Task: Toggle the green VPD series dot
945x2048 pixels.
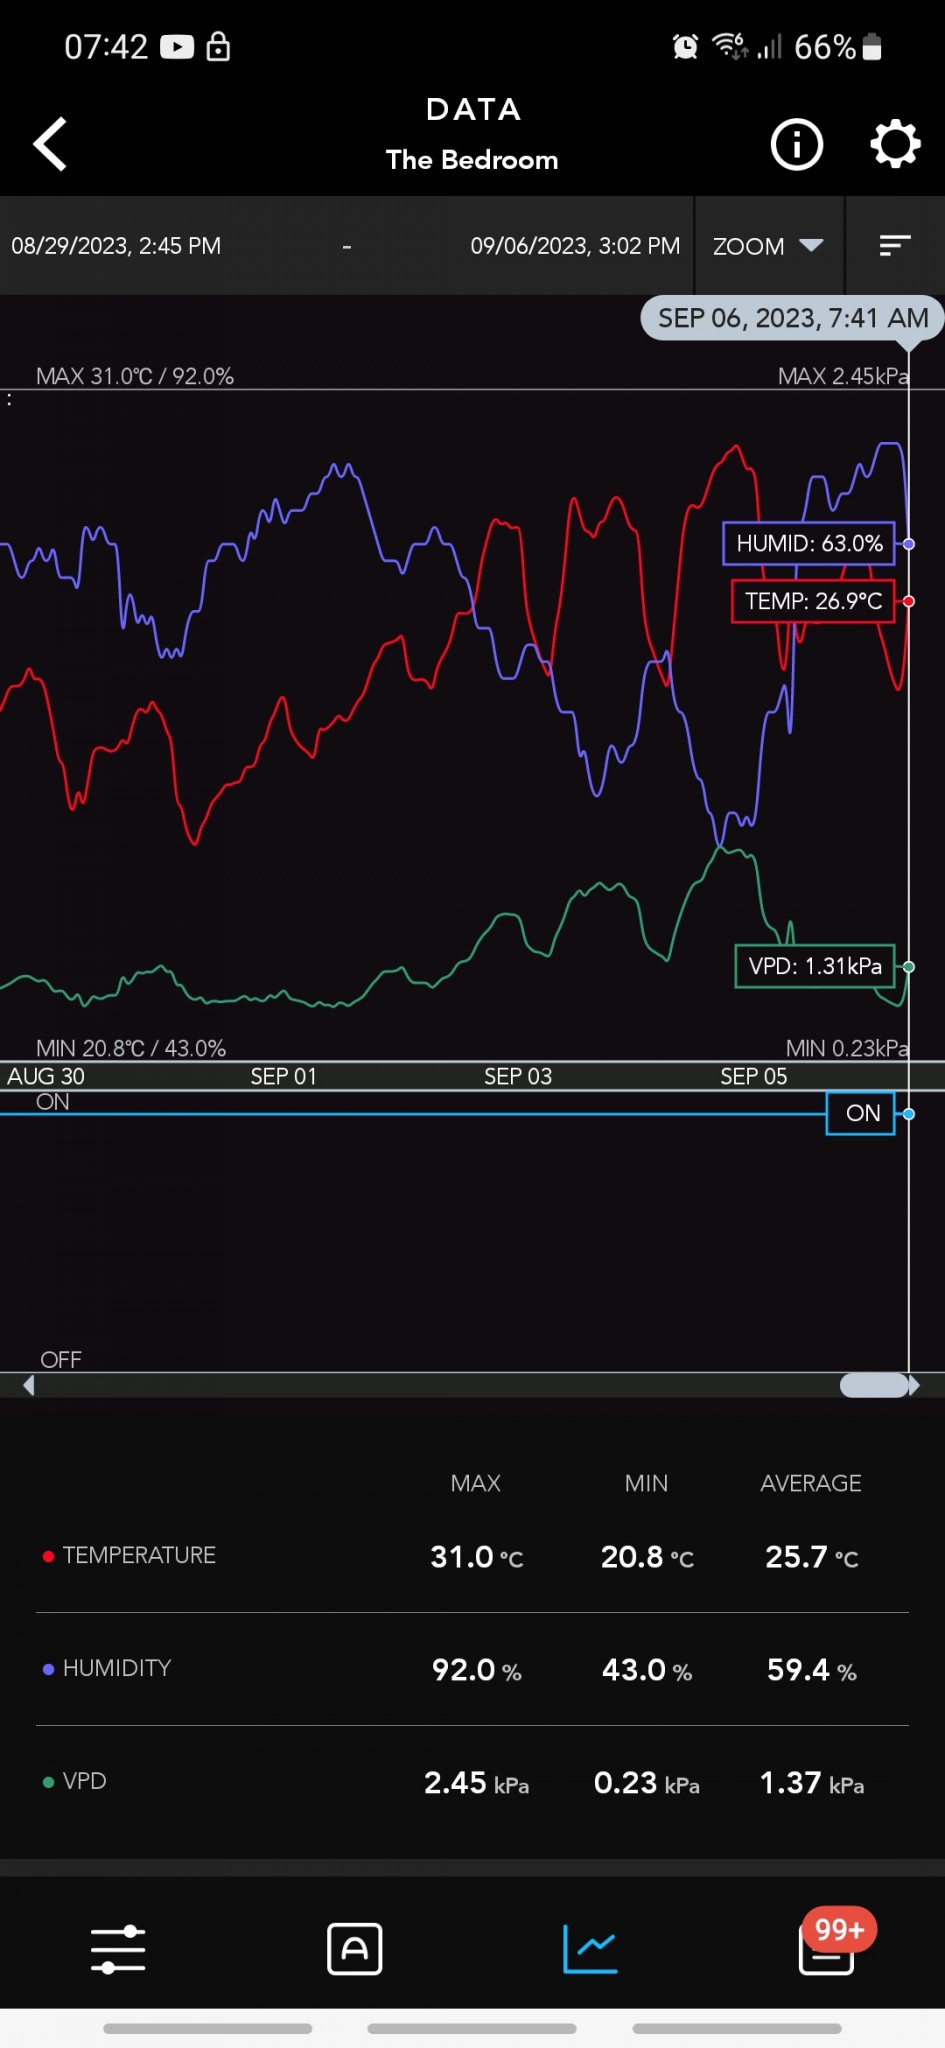Action: 48,1782
